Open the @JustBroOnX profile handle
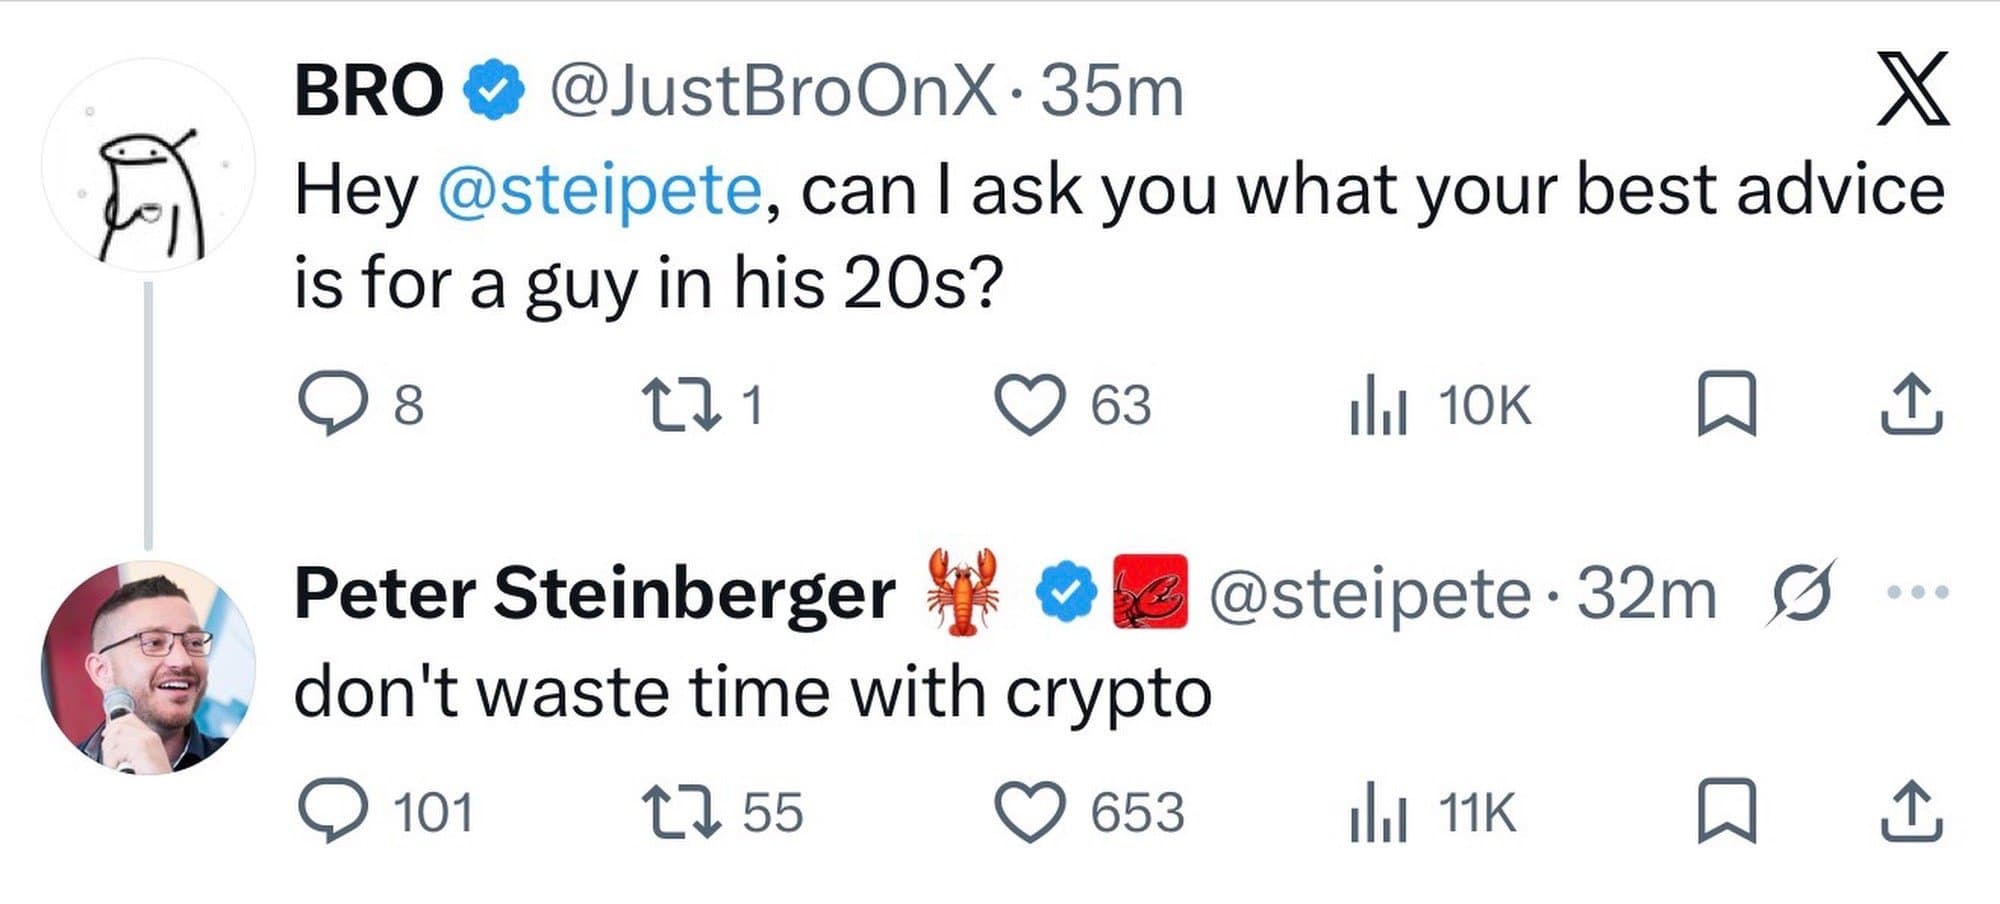This screenshot has height=904, width=2000. click(773, 91)
